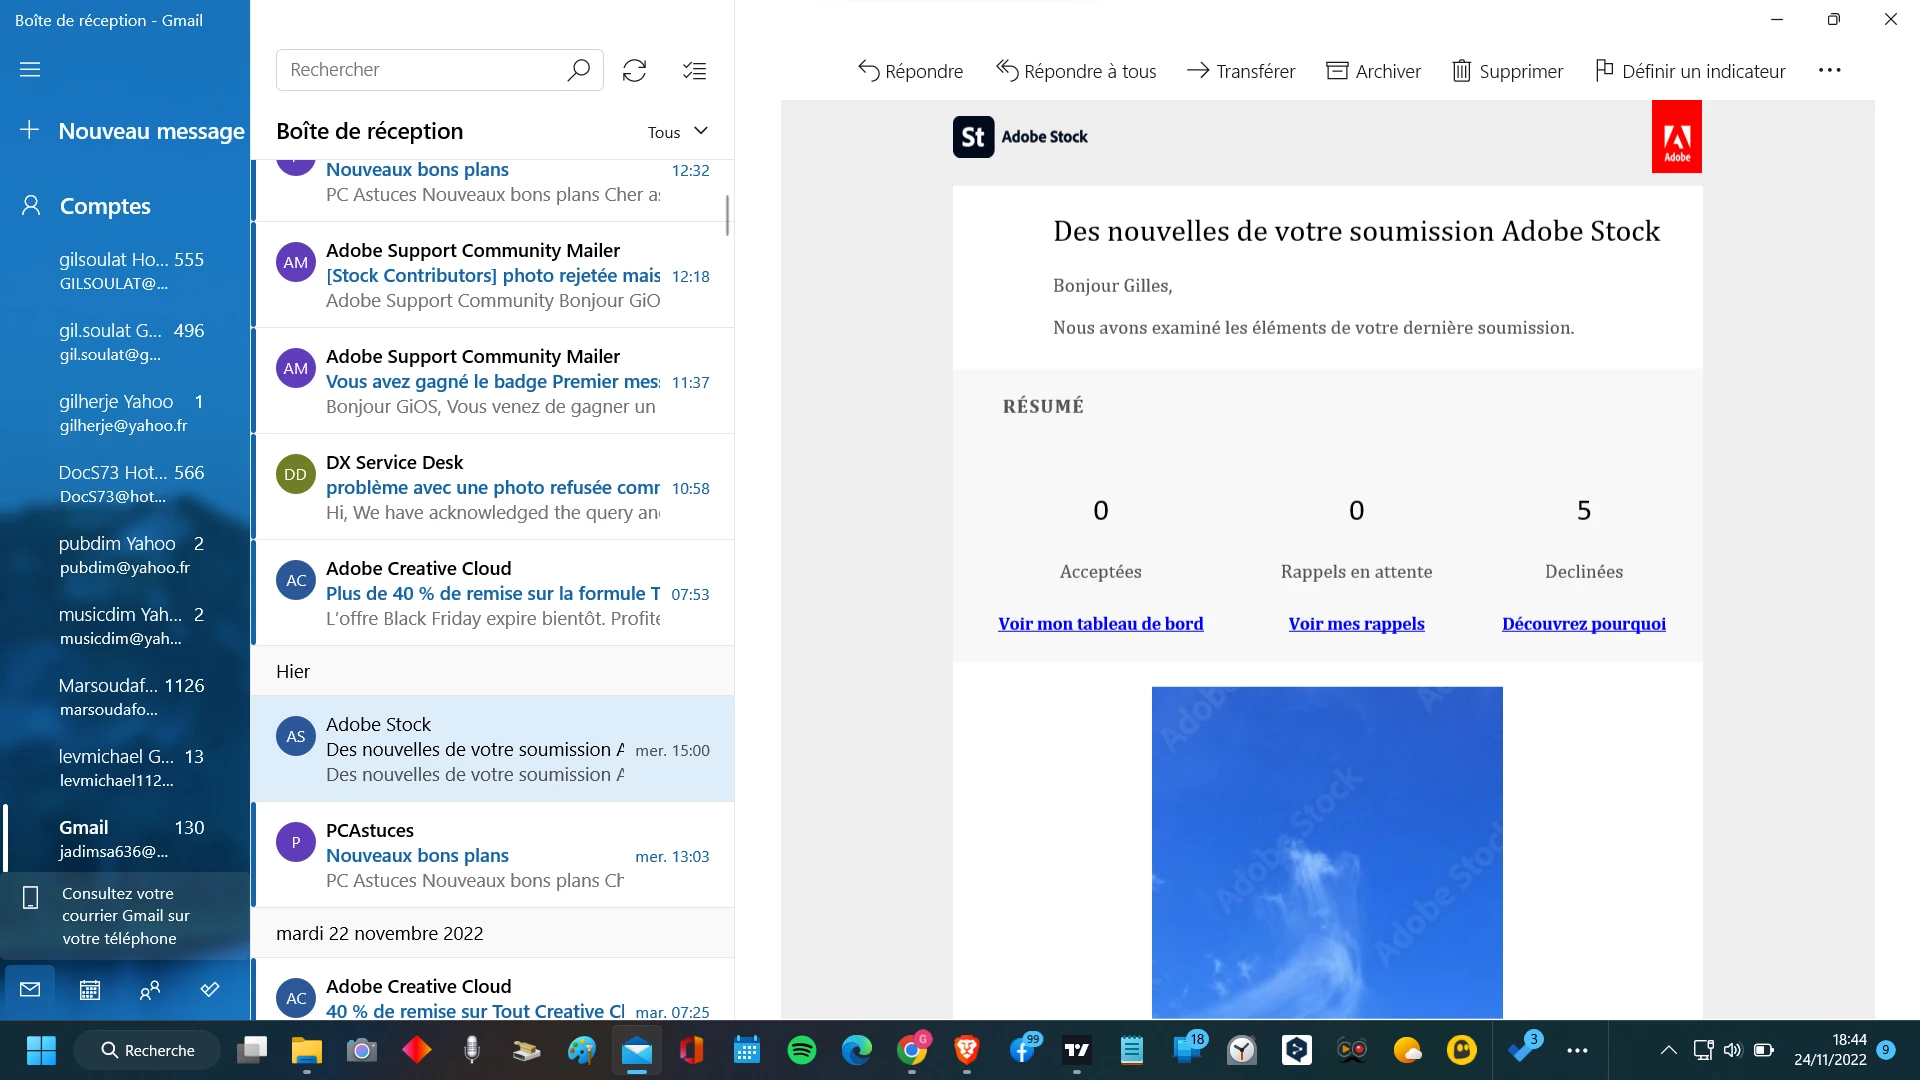This screenshot has width=1920, height=1080.
Task: Click the Répondre reply button
Action: (910, 71)
